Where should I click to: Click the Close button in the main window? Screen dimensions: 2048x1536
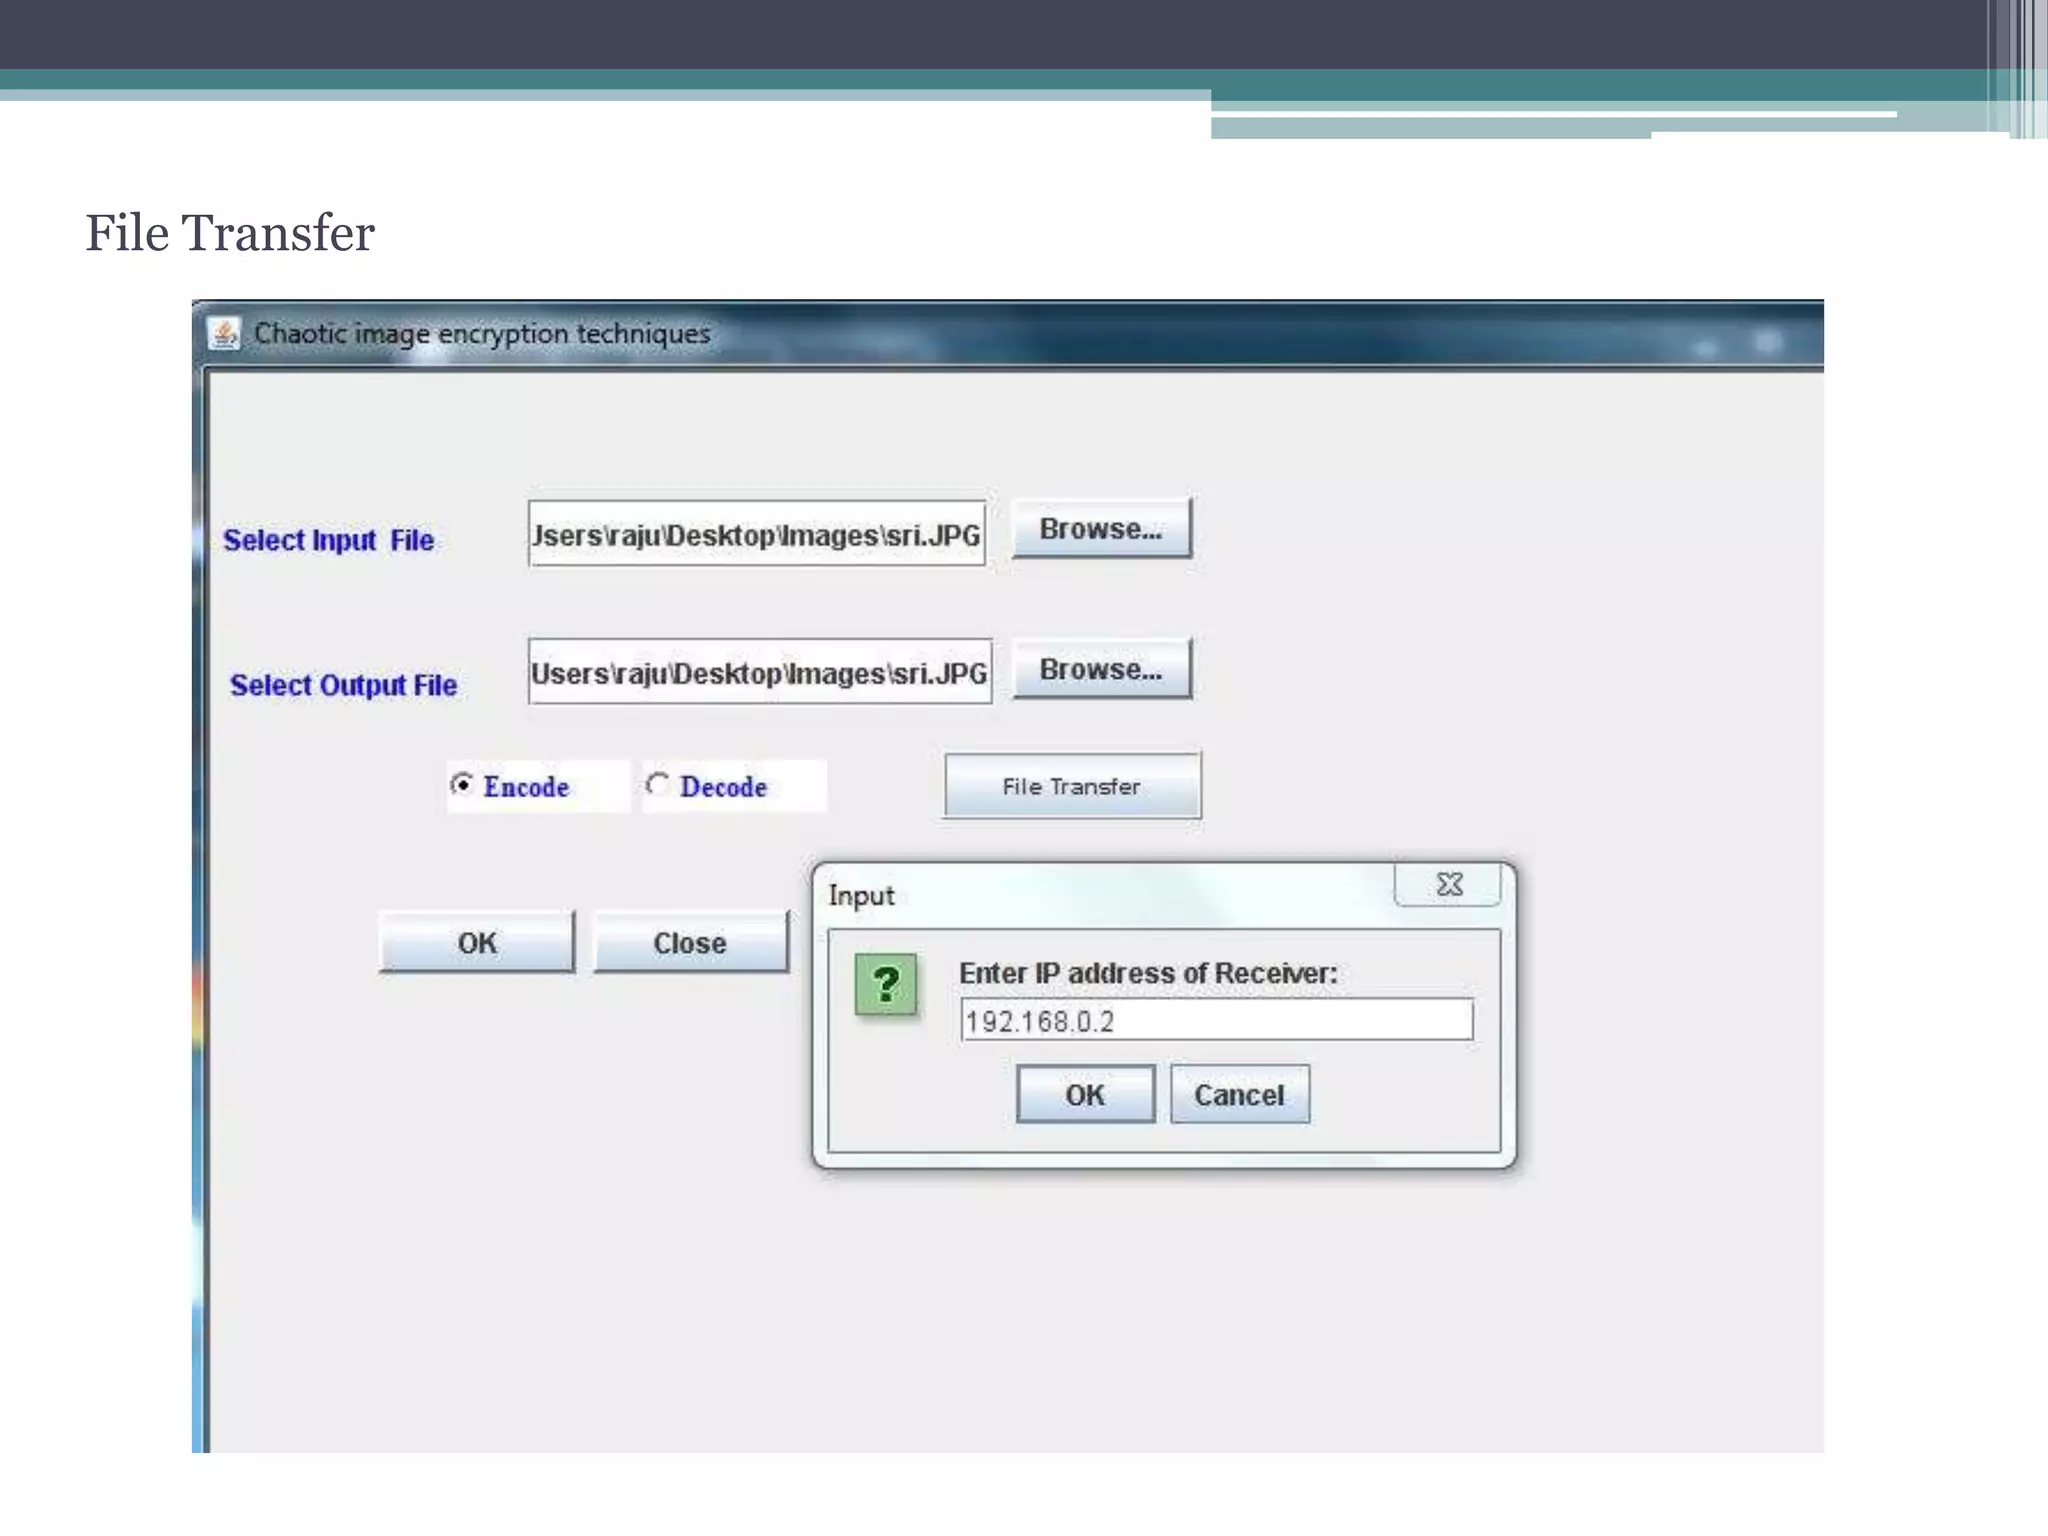[690, 942]
